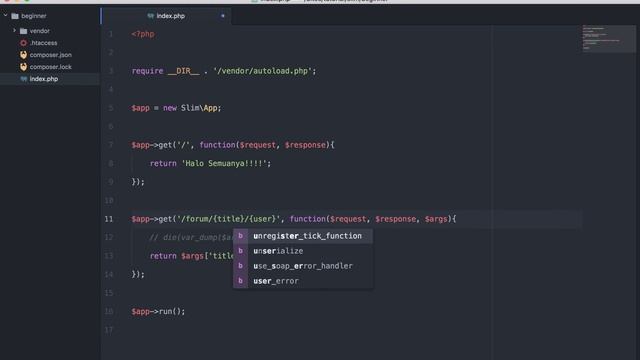Click the type badge beside user_error

tap(240, 281)
